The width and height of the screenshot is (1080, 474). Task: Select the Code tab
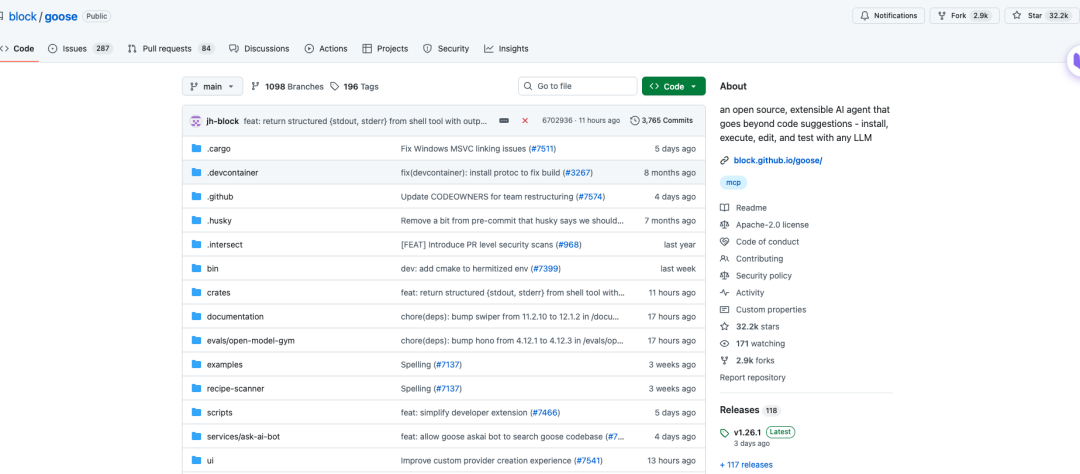(17, 49)
